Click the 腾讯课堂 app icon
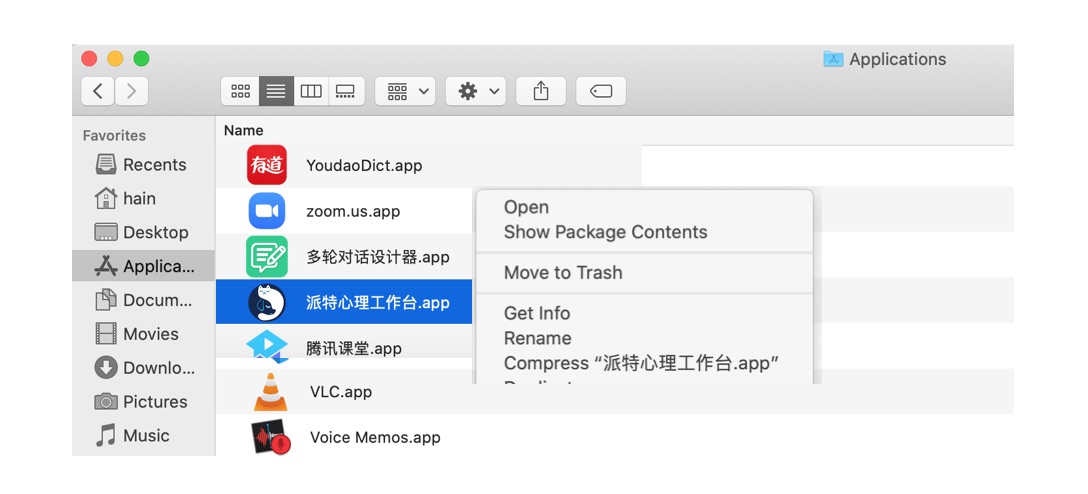The width and height of the screenshot is (1088, 494). pos(267,348)
